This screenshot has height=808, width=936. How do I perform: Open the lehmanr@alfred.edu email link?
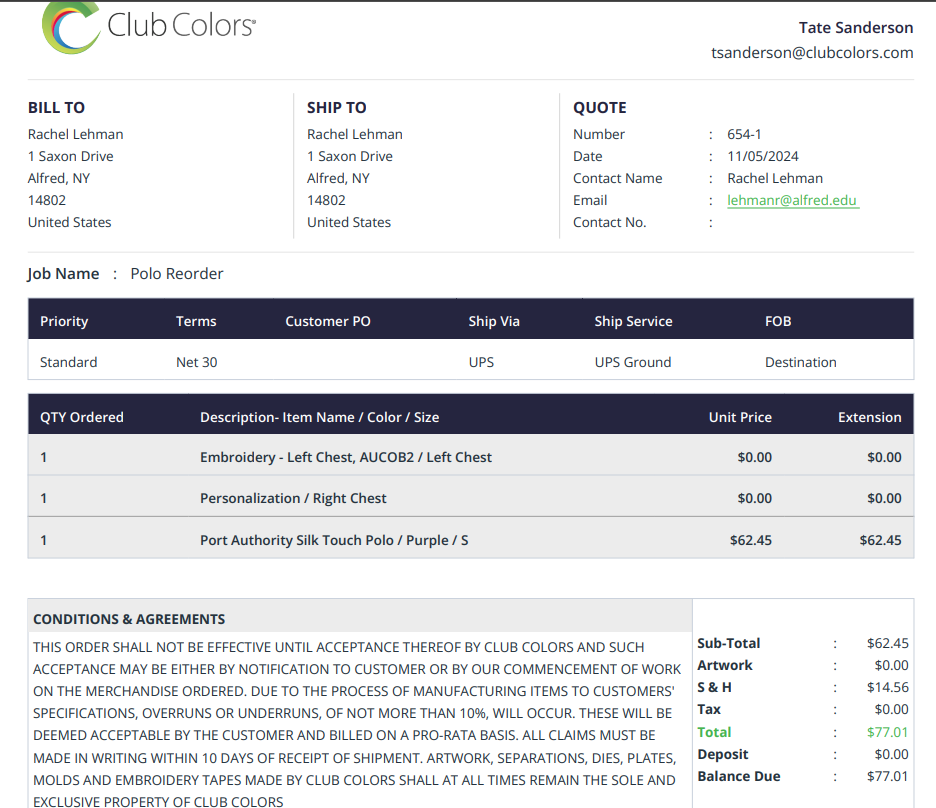[792, 201]
